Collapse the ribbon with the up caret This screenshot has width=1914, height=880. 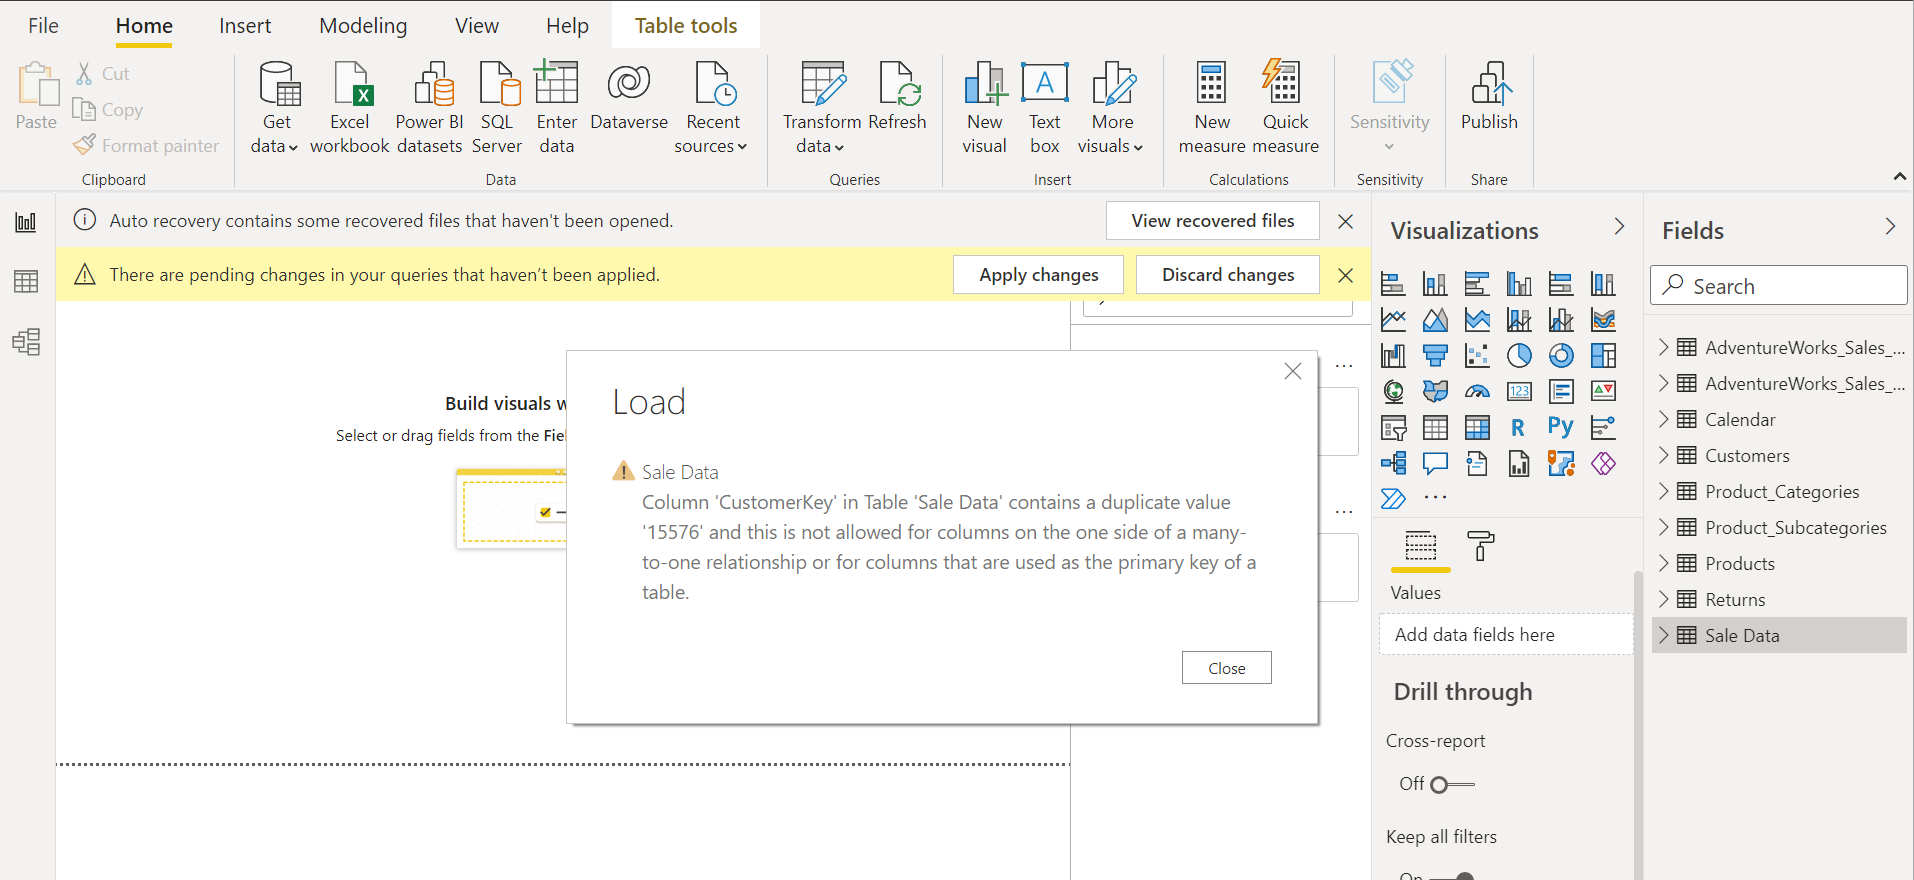click(1899, 177)
